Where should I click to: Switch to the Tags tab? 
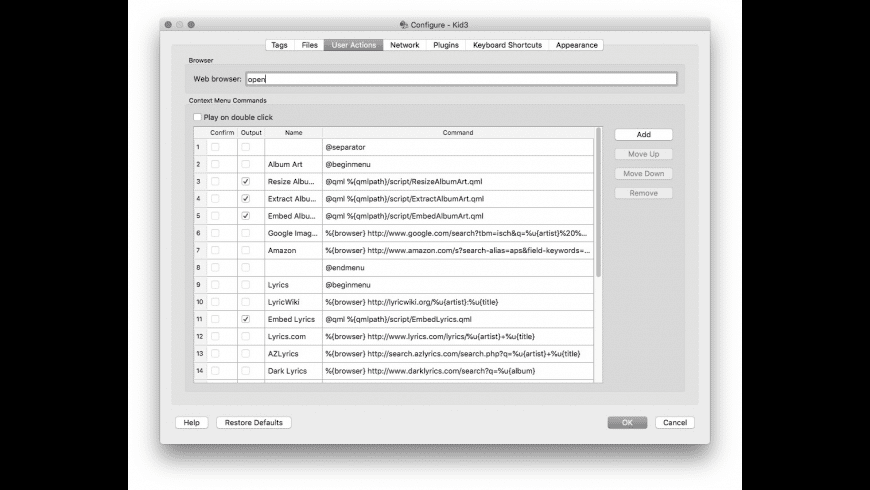[279, 45]
